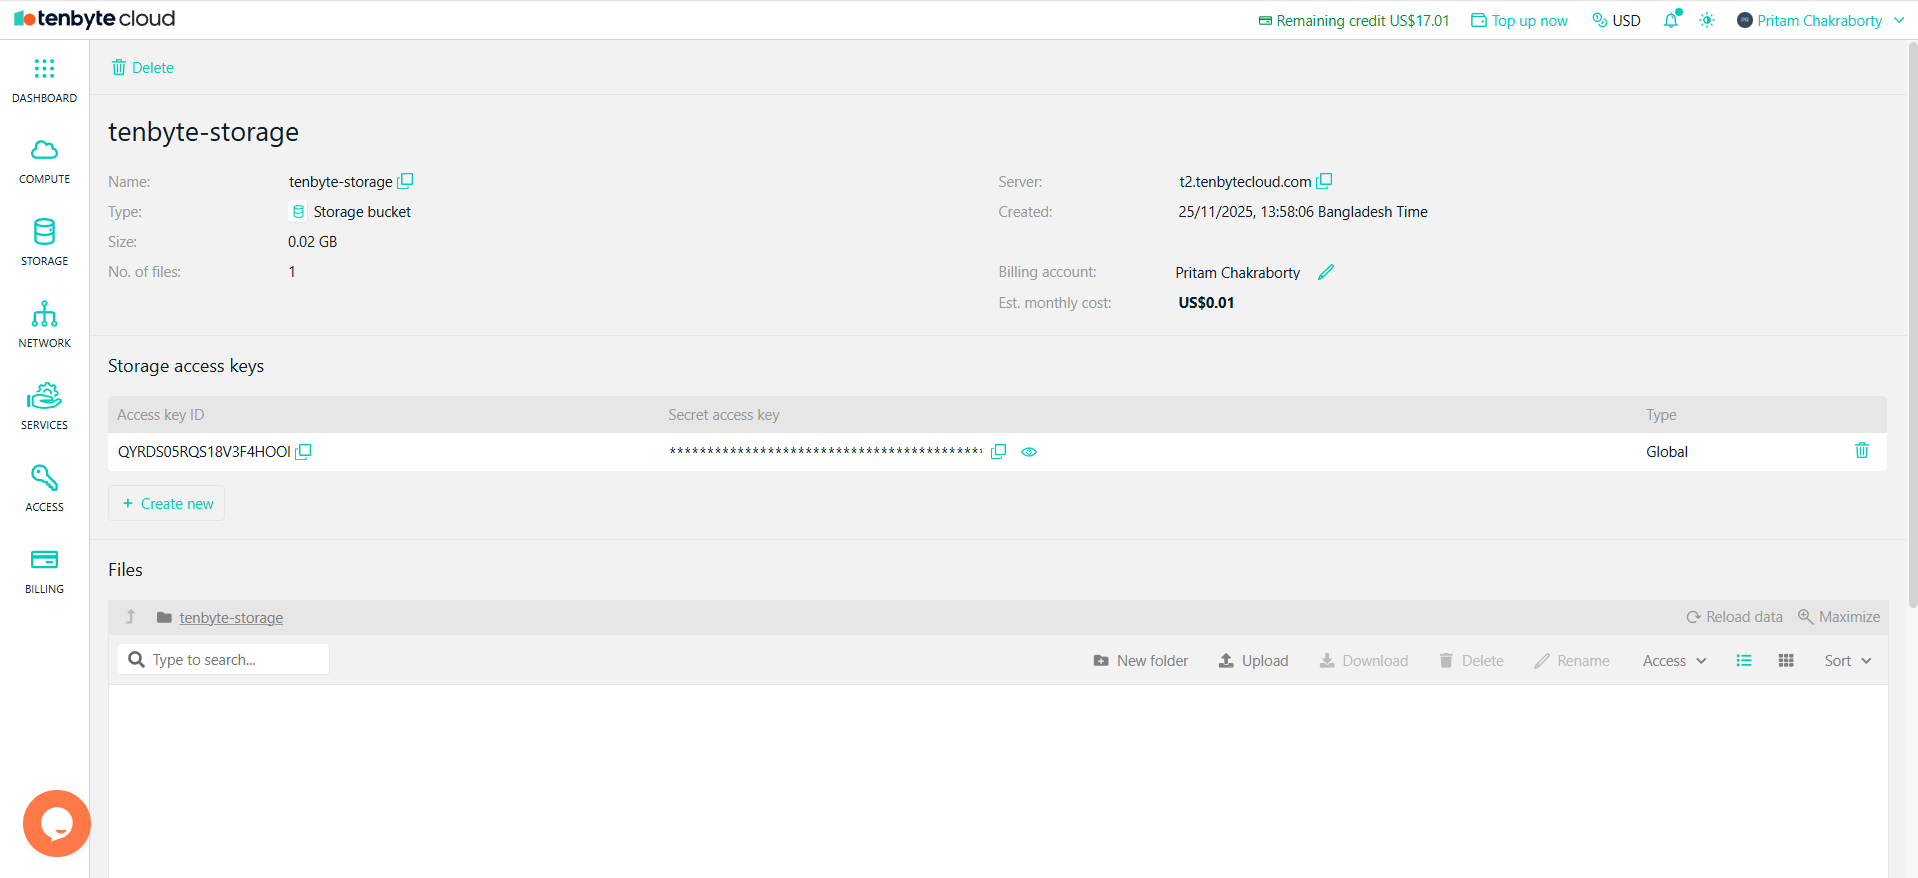Click the Remaining credit US$17.01 indicator
This screenshot has height=878, width=1918.
tap(1354, 20)
